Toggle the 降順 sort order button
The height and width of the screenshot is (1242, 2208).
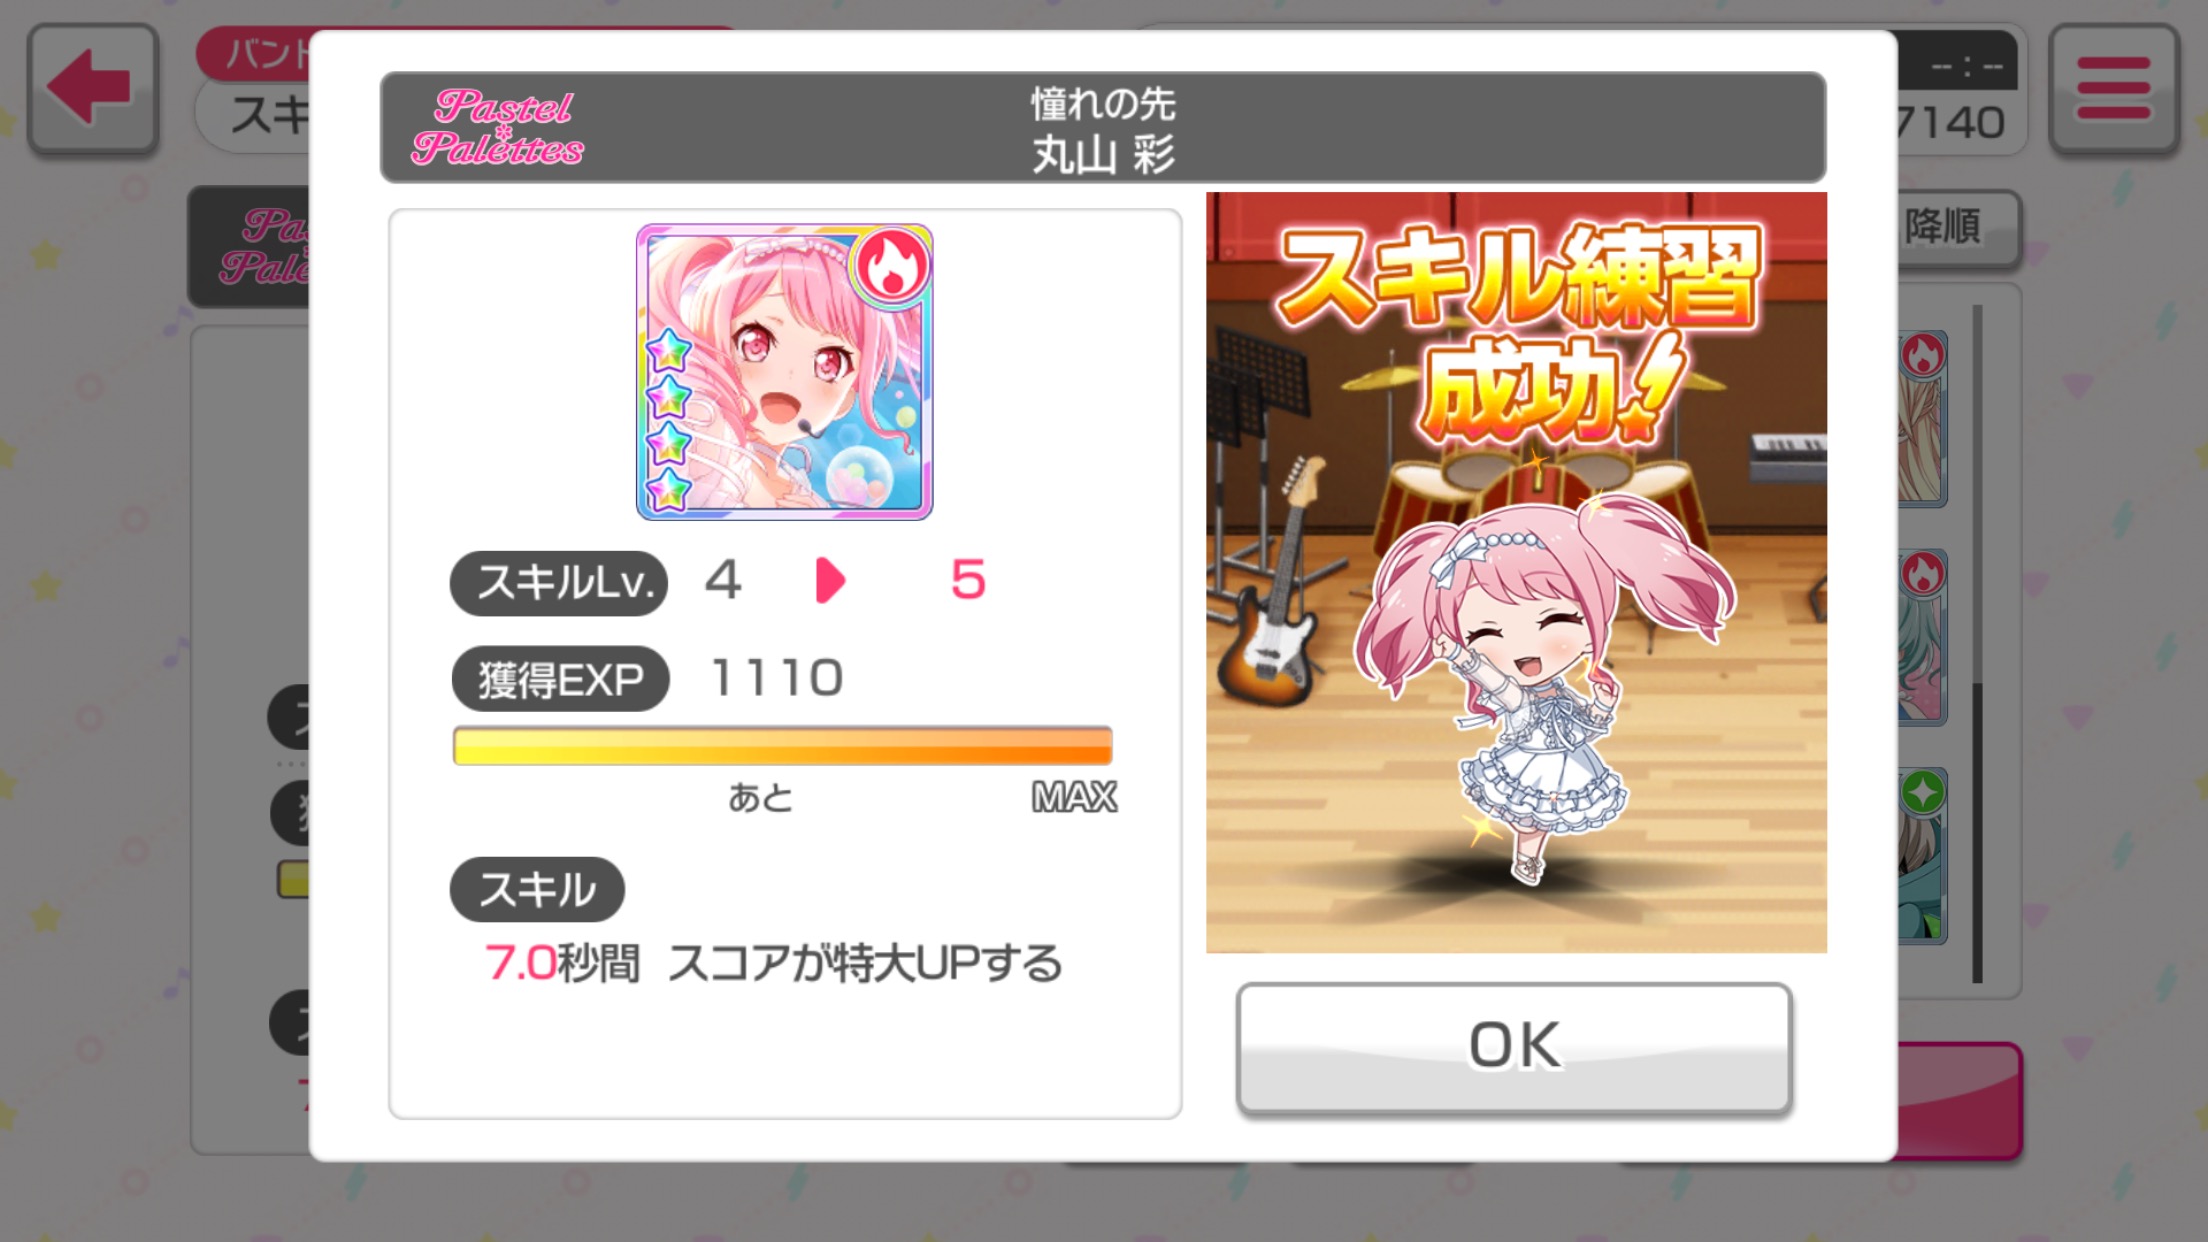pos(1959,227)
